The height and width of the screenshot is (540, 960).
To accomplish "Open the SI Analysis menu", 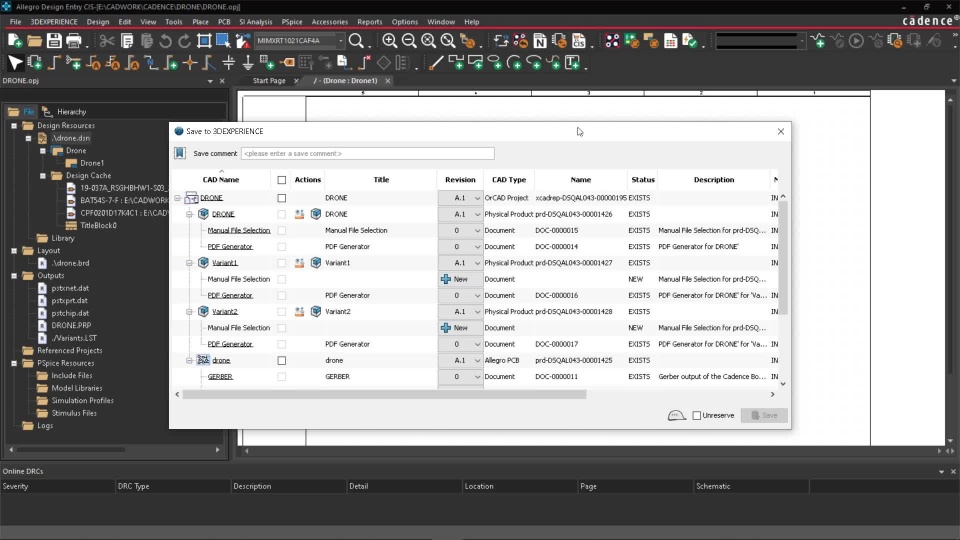I will [x=255, y=21].
